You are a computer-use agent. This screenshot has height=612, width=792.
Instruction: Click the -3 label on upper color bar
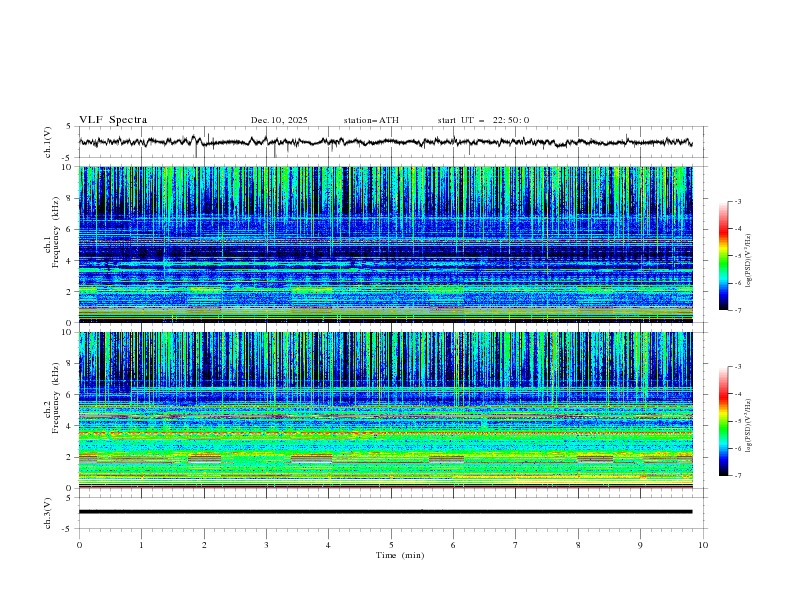(x=736, y=202)
